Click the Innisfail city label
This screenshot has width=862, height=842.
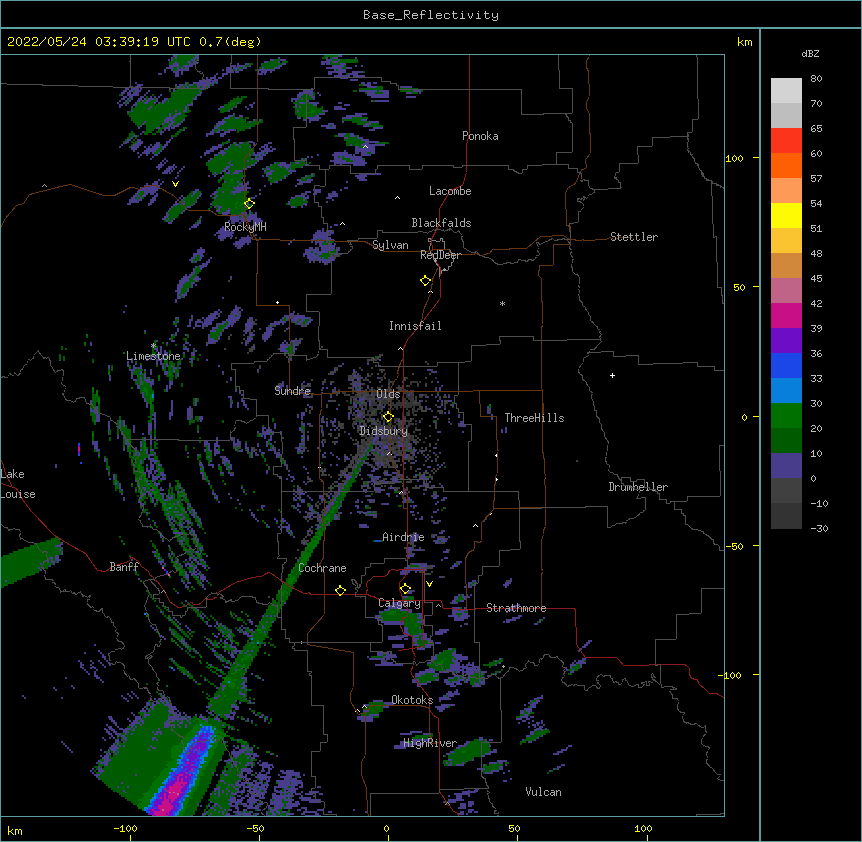(415, 326)
